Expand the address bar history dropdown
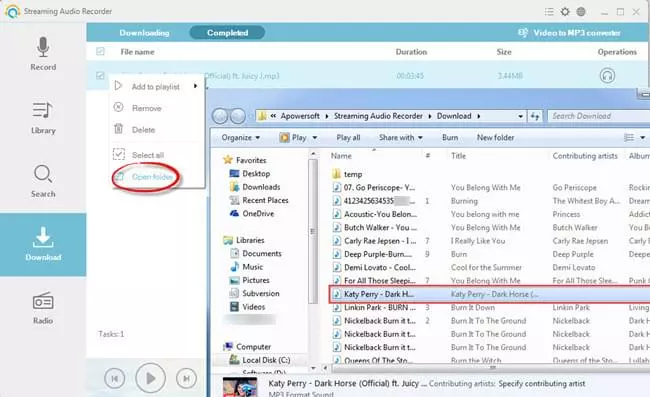The height and width of the screenshot is (397, 650). coord(520,116)
